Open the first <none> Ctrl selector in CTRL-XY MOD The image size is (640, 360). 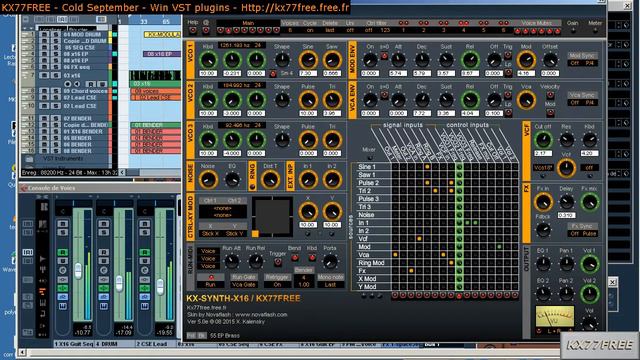pyautogui.click(x=222, y=208)
